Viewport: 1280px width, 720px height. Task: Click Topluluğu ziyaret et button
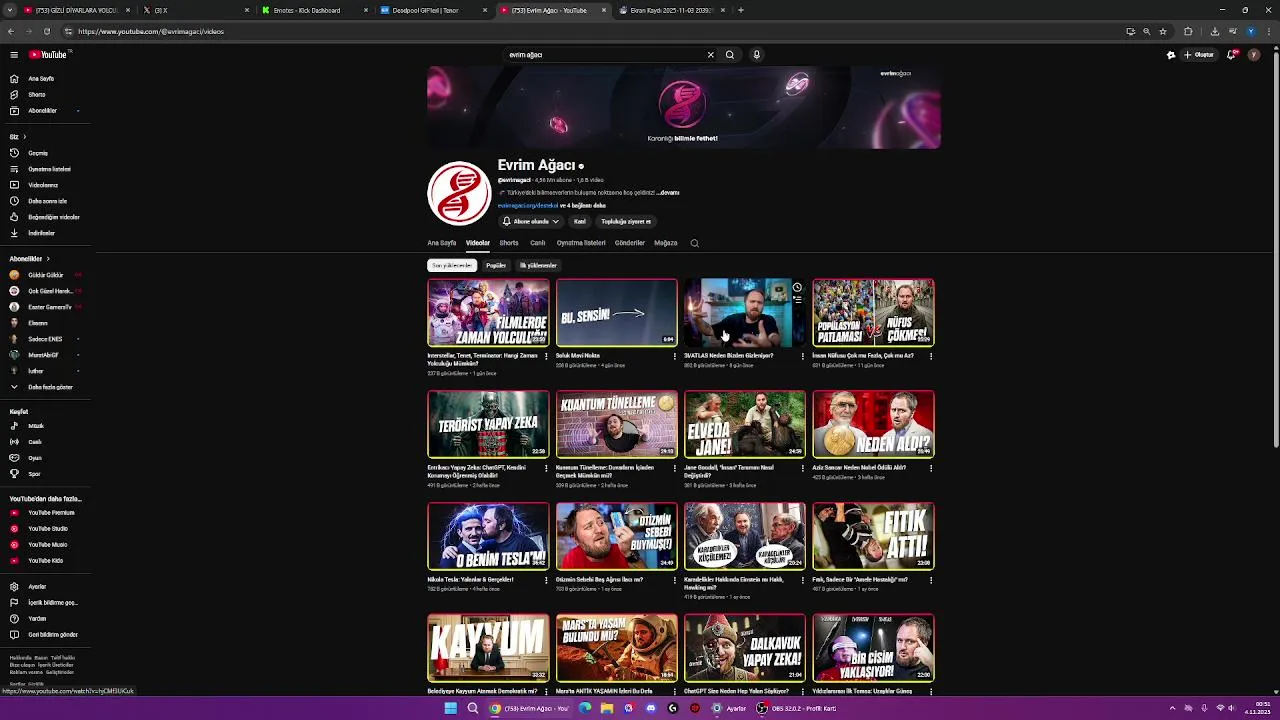[x=626, y=221]
